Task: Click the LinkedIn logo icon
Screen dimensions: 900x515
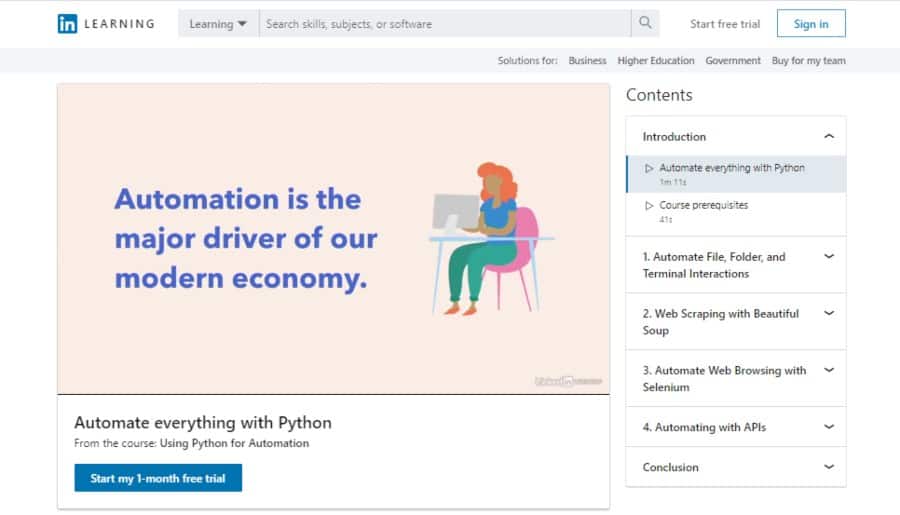Action: (x=67, y=24)
